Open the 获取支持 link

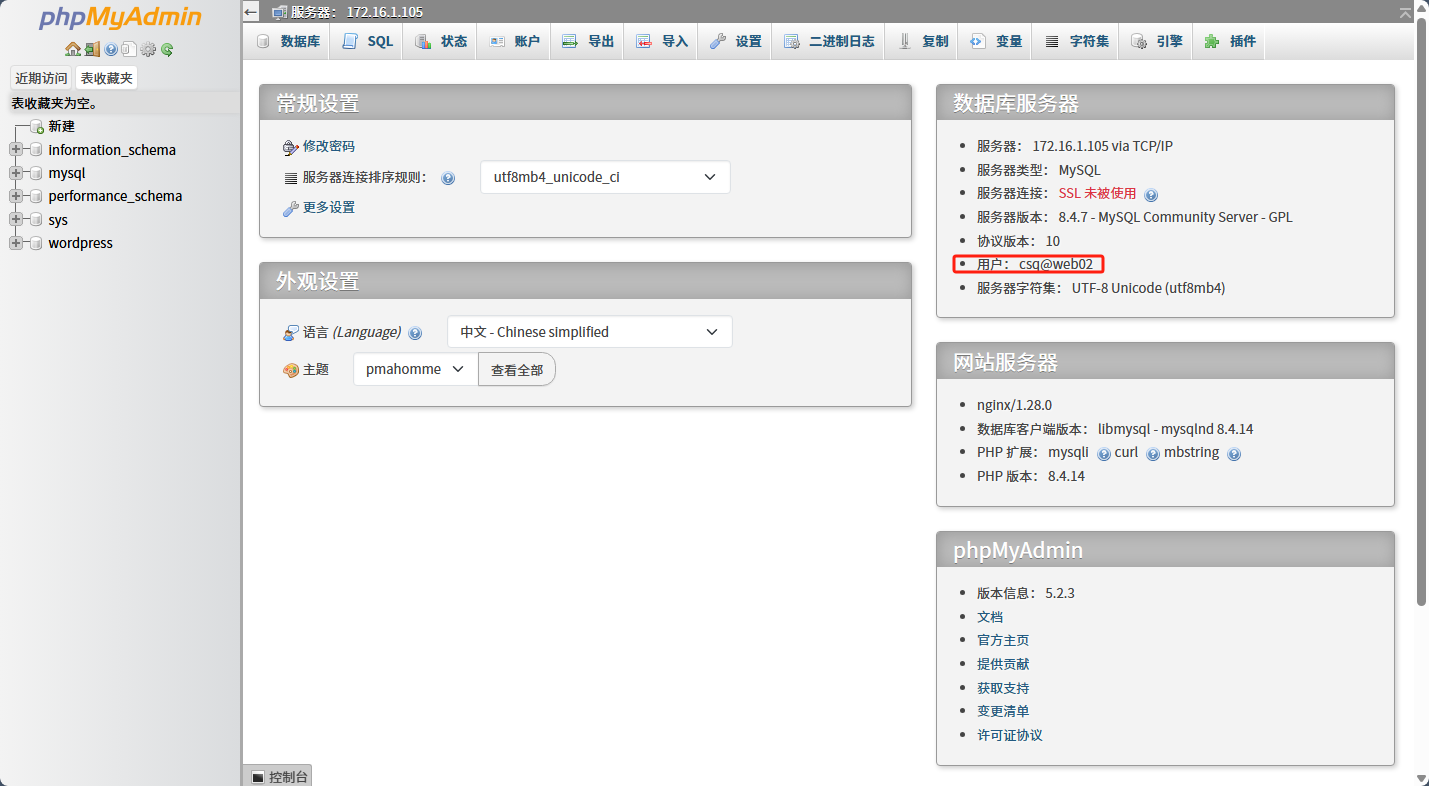[1003, 688]
